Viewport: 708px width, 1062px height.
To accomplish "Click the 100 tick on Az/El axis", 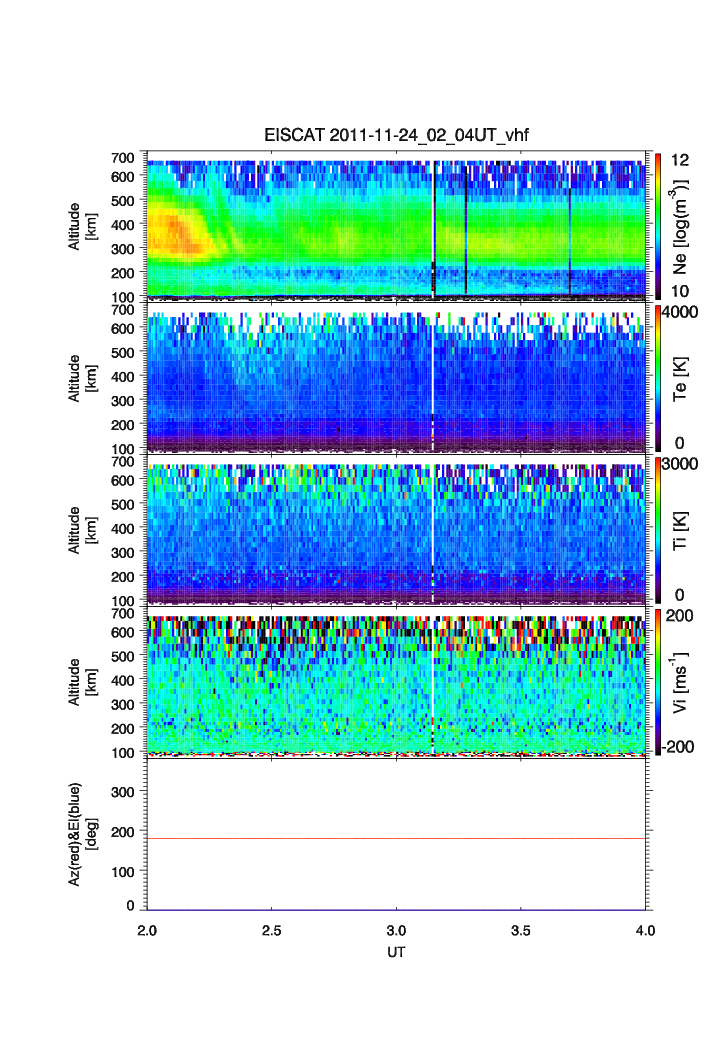I will click(123, 871).
